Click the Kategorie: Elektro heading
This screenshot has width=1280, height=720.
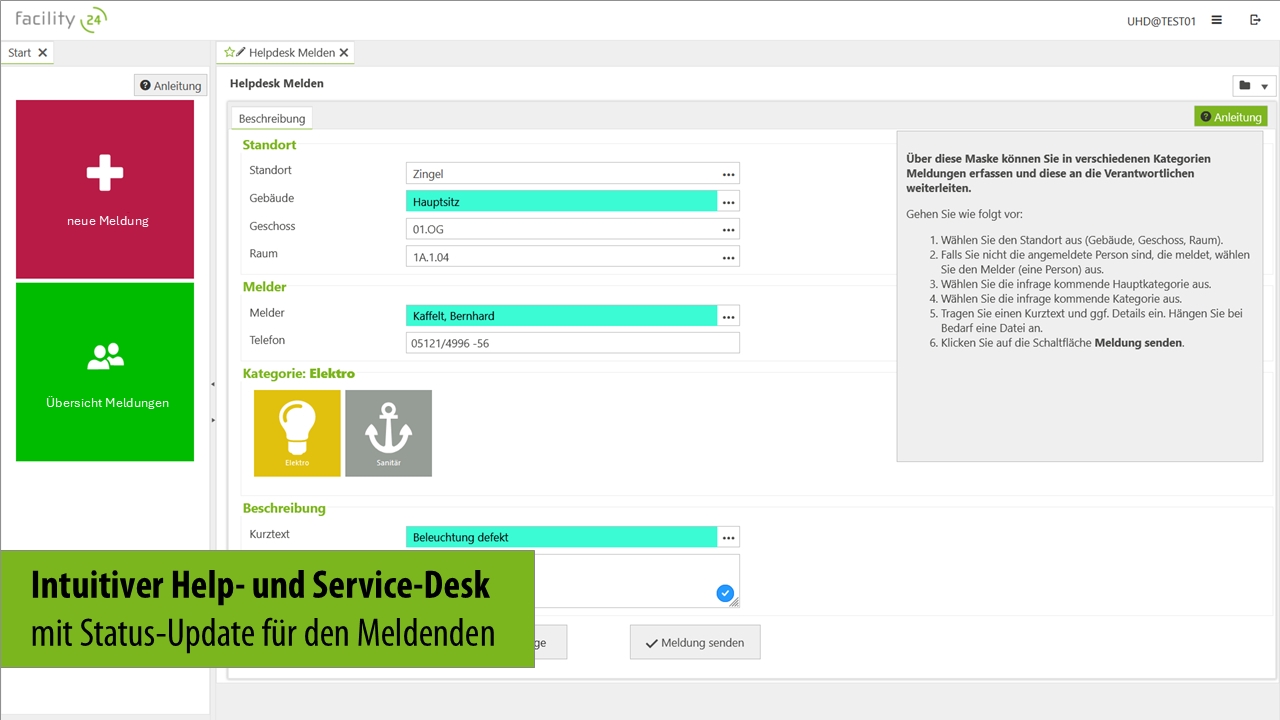click(x=299, y=374)
